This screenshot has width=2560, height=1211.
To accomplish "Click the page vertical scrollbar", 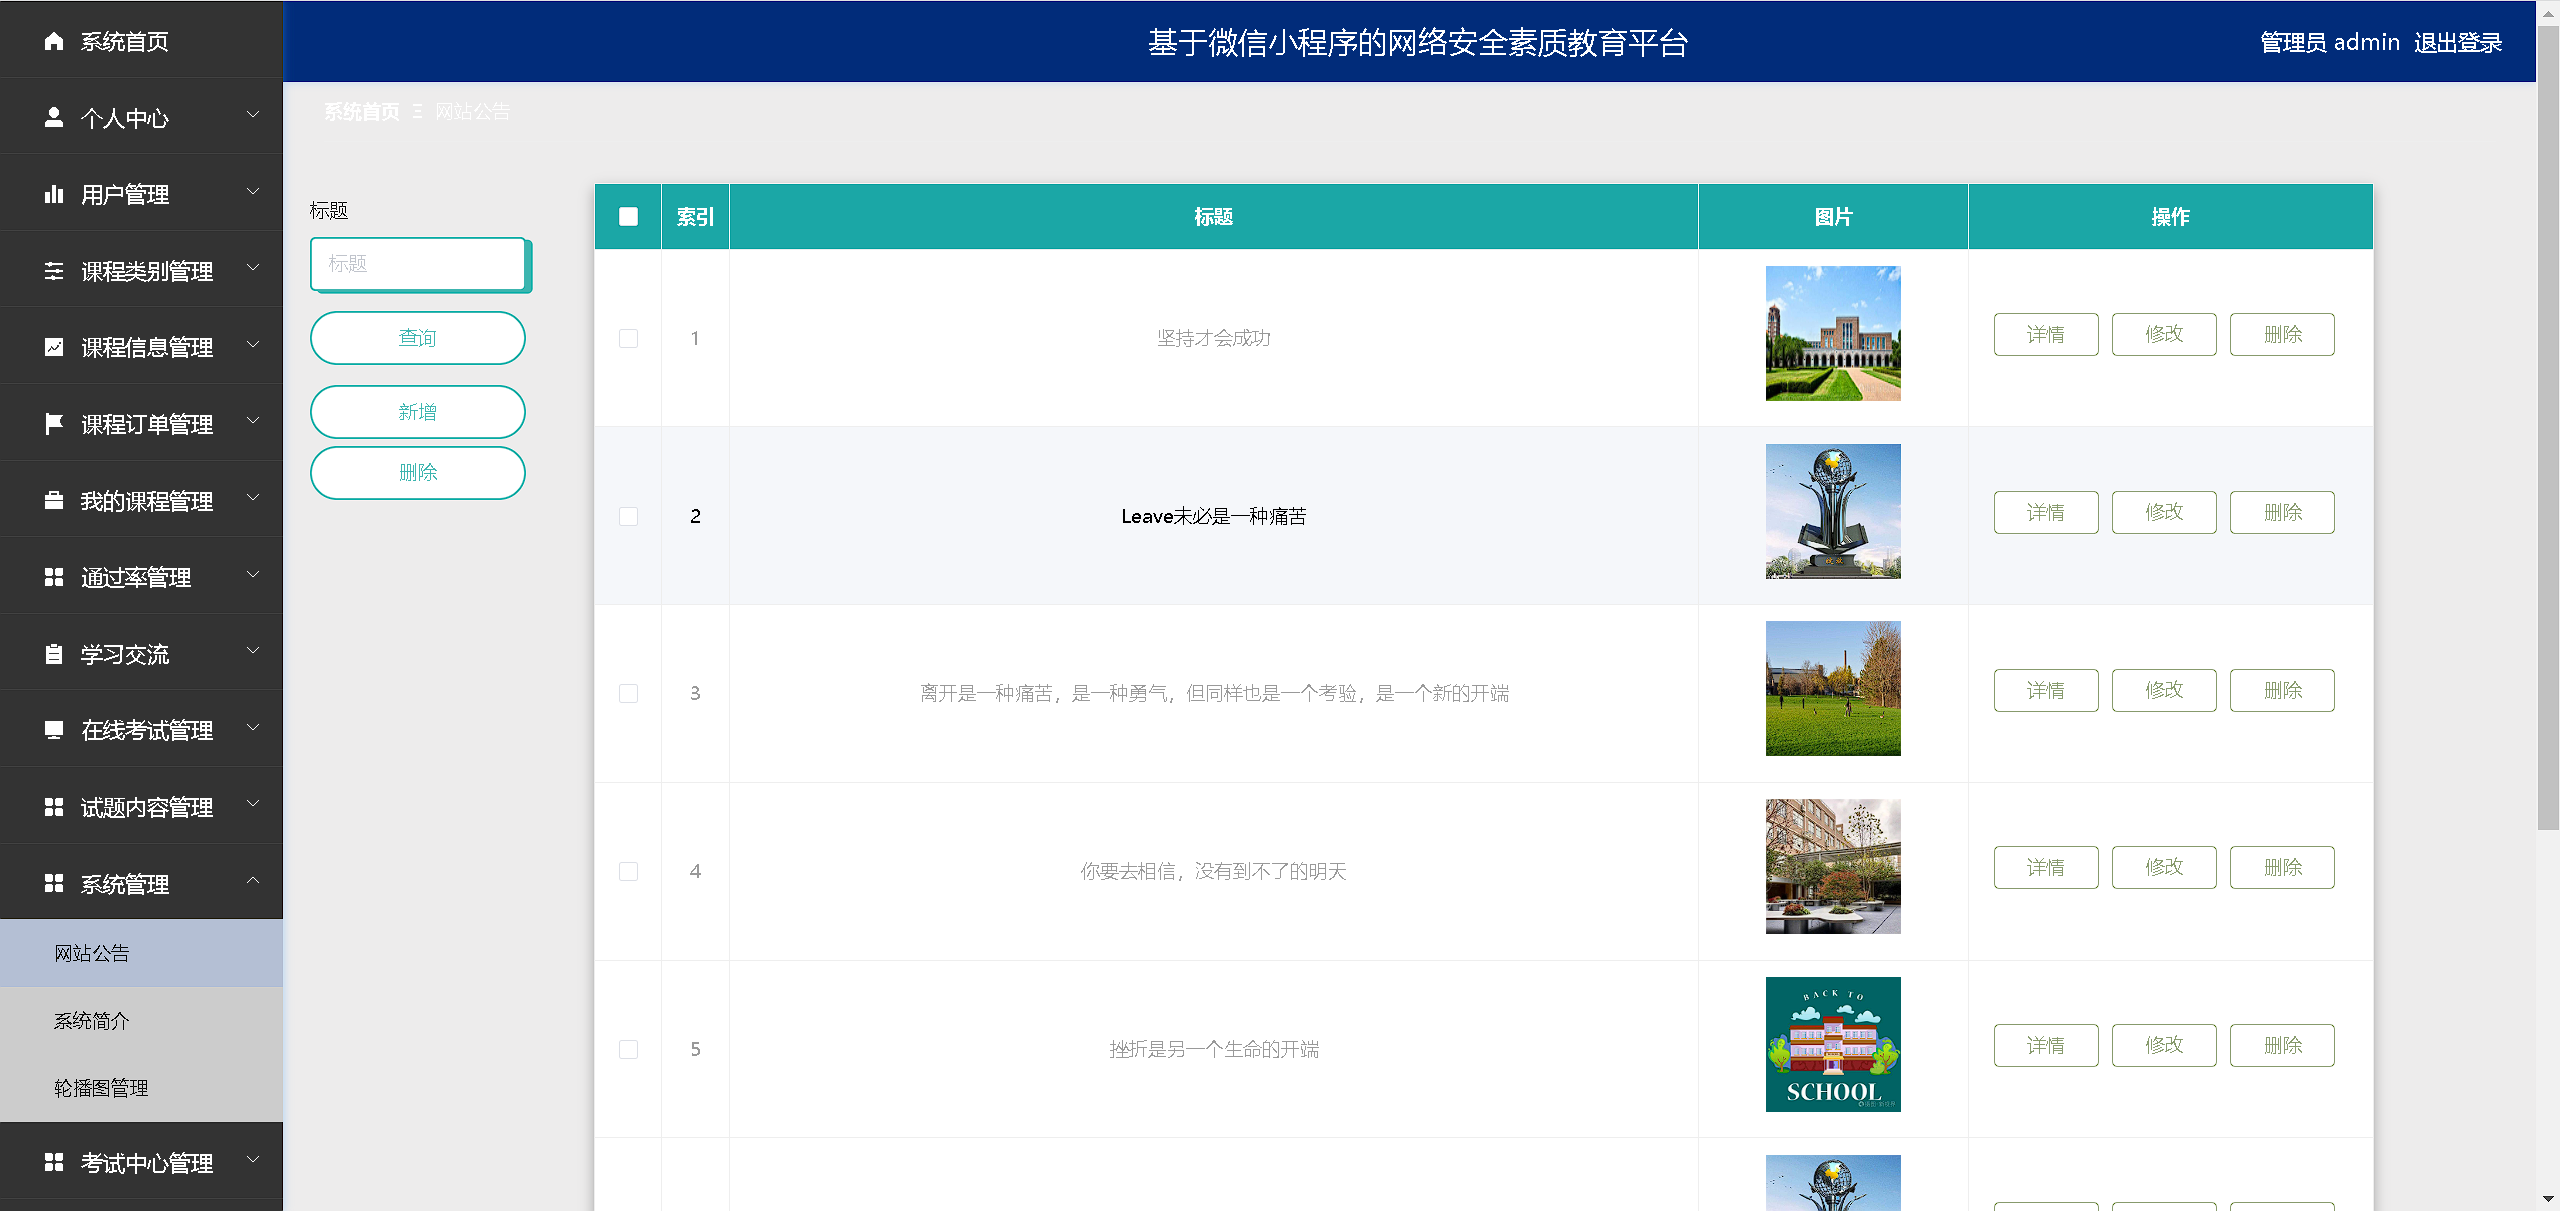I will [x=2547, y=430].
